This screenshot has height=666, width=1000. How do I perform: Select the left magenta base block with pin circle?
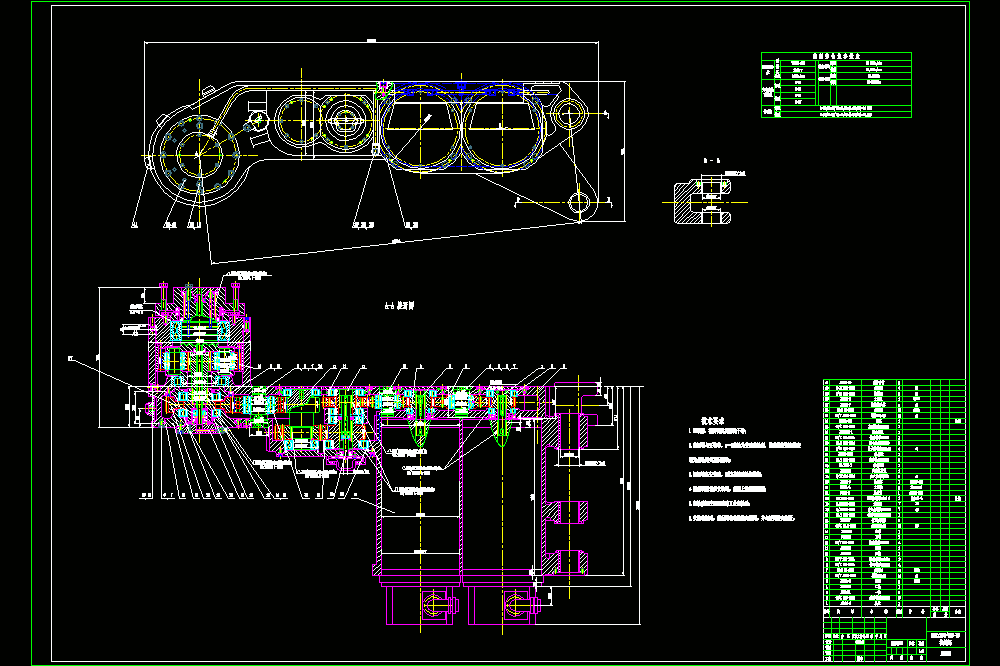click(x=420, y=605)
